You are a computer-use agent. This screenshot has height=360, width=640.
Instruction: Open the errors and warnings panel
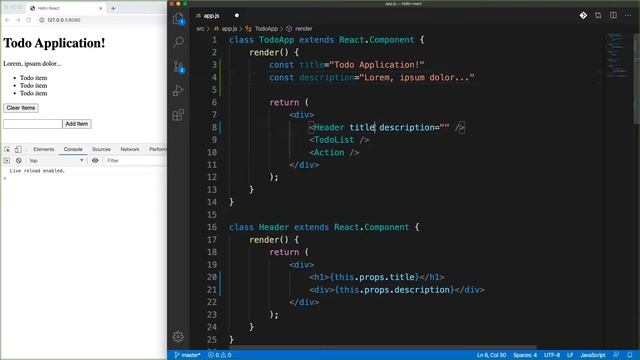pos(220,355)
